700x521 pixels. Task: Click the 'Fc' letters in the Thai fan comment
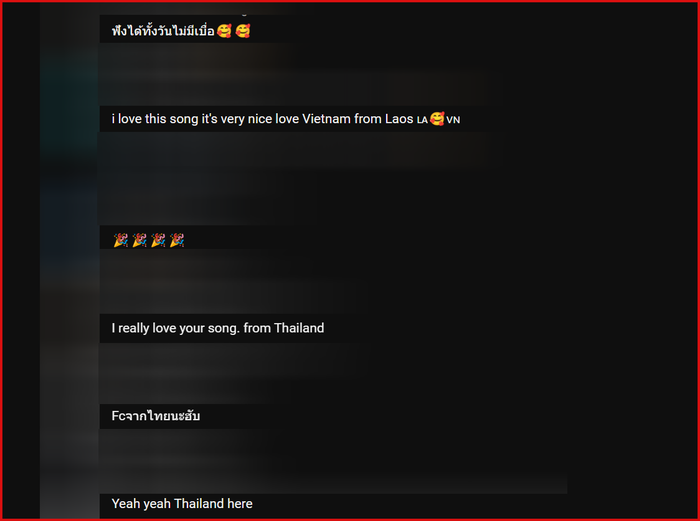click(118, 416)
